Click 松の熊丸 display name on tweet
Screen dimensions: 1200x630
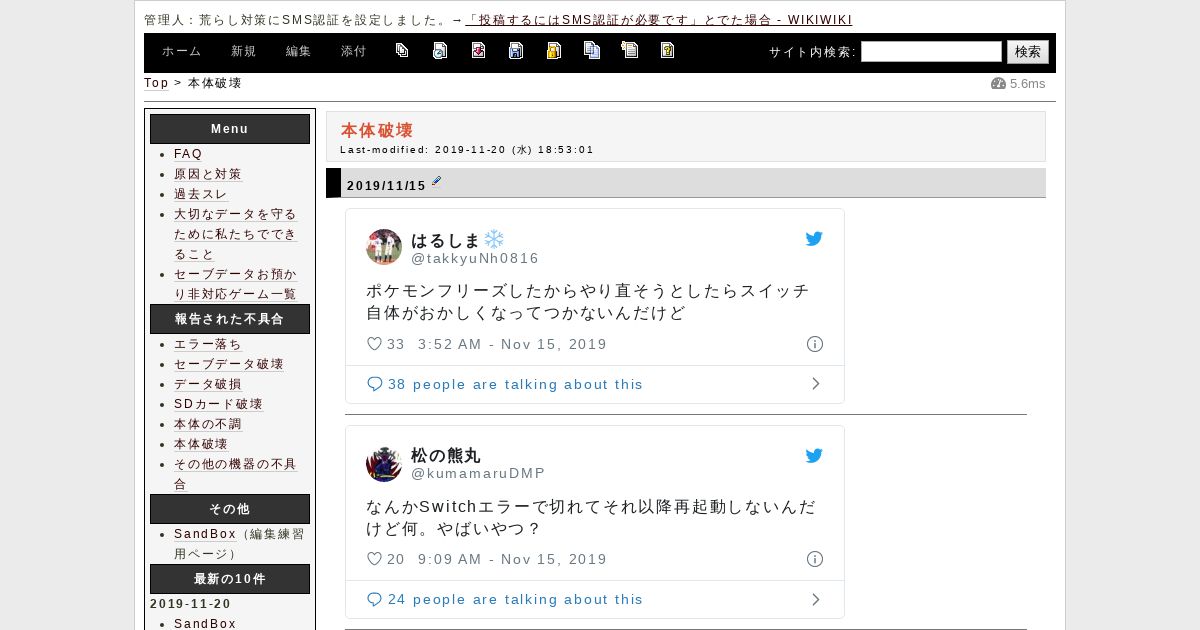tap(446, 456)
